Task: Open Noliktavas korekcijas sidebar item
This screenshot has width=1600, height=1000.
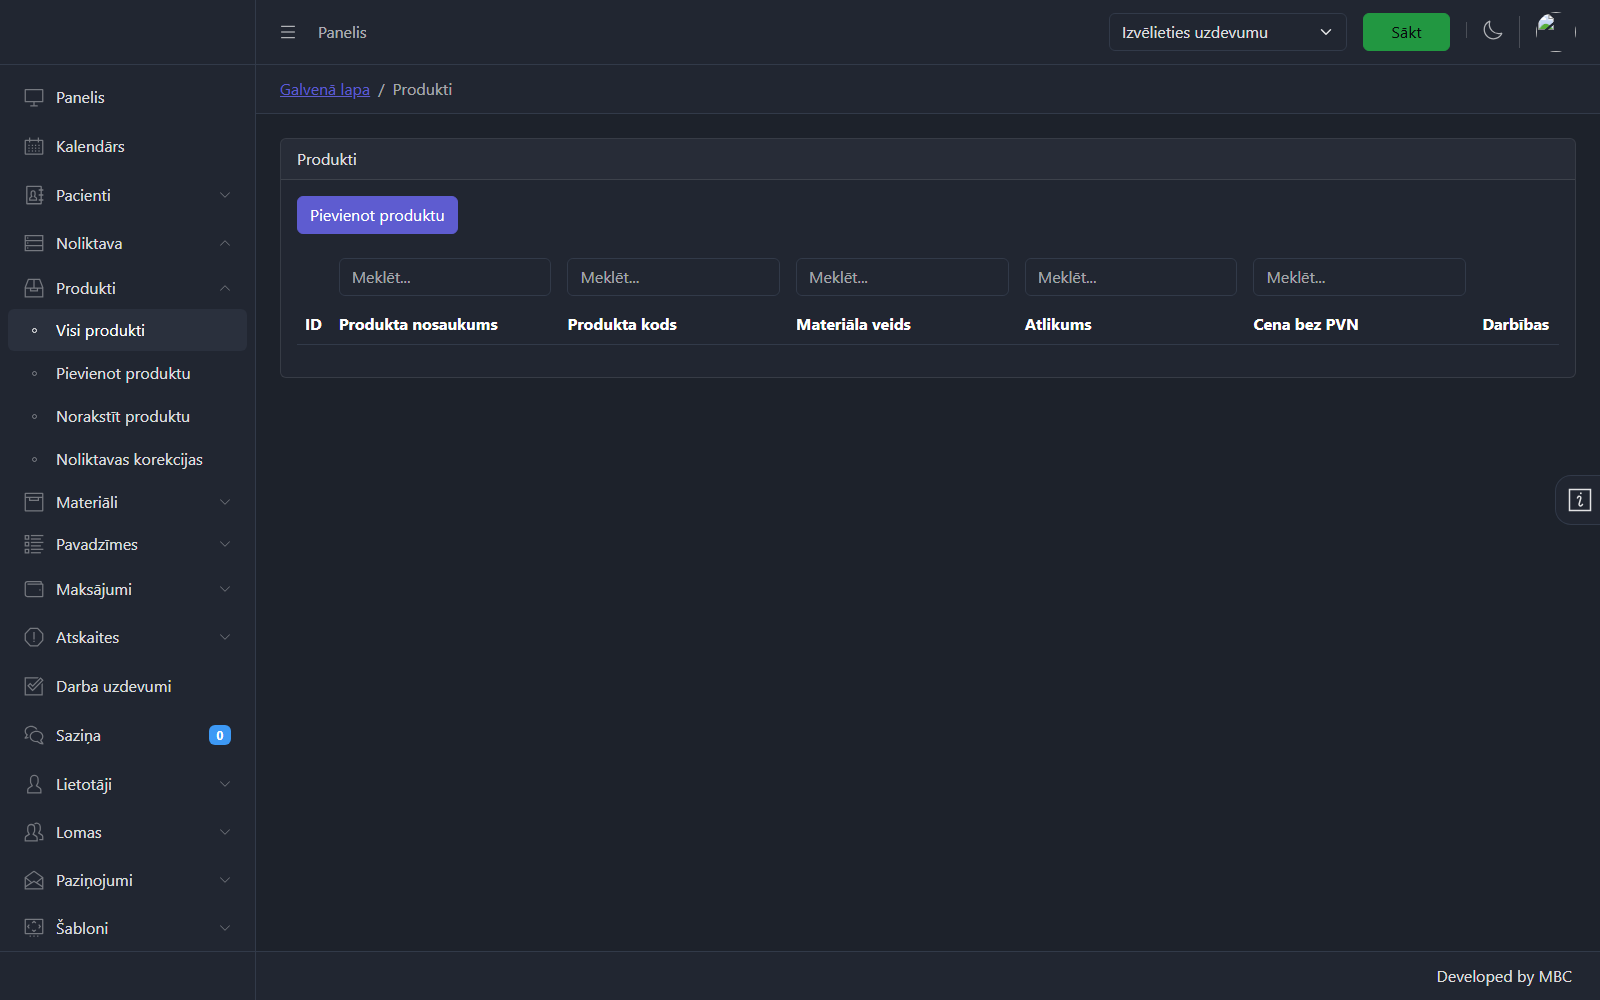Action: click(127, 459)
